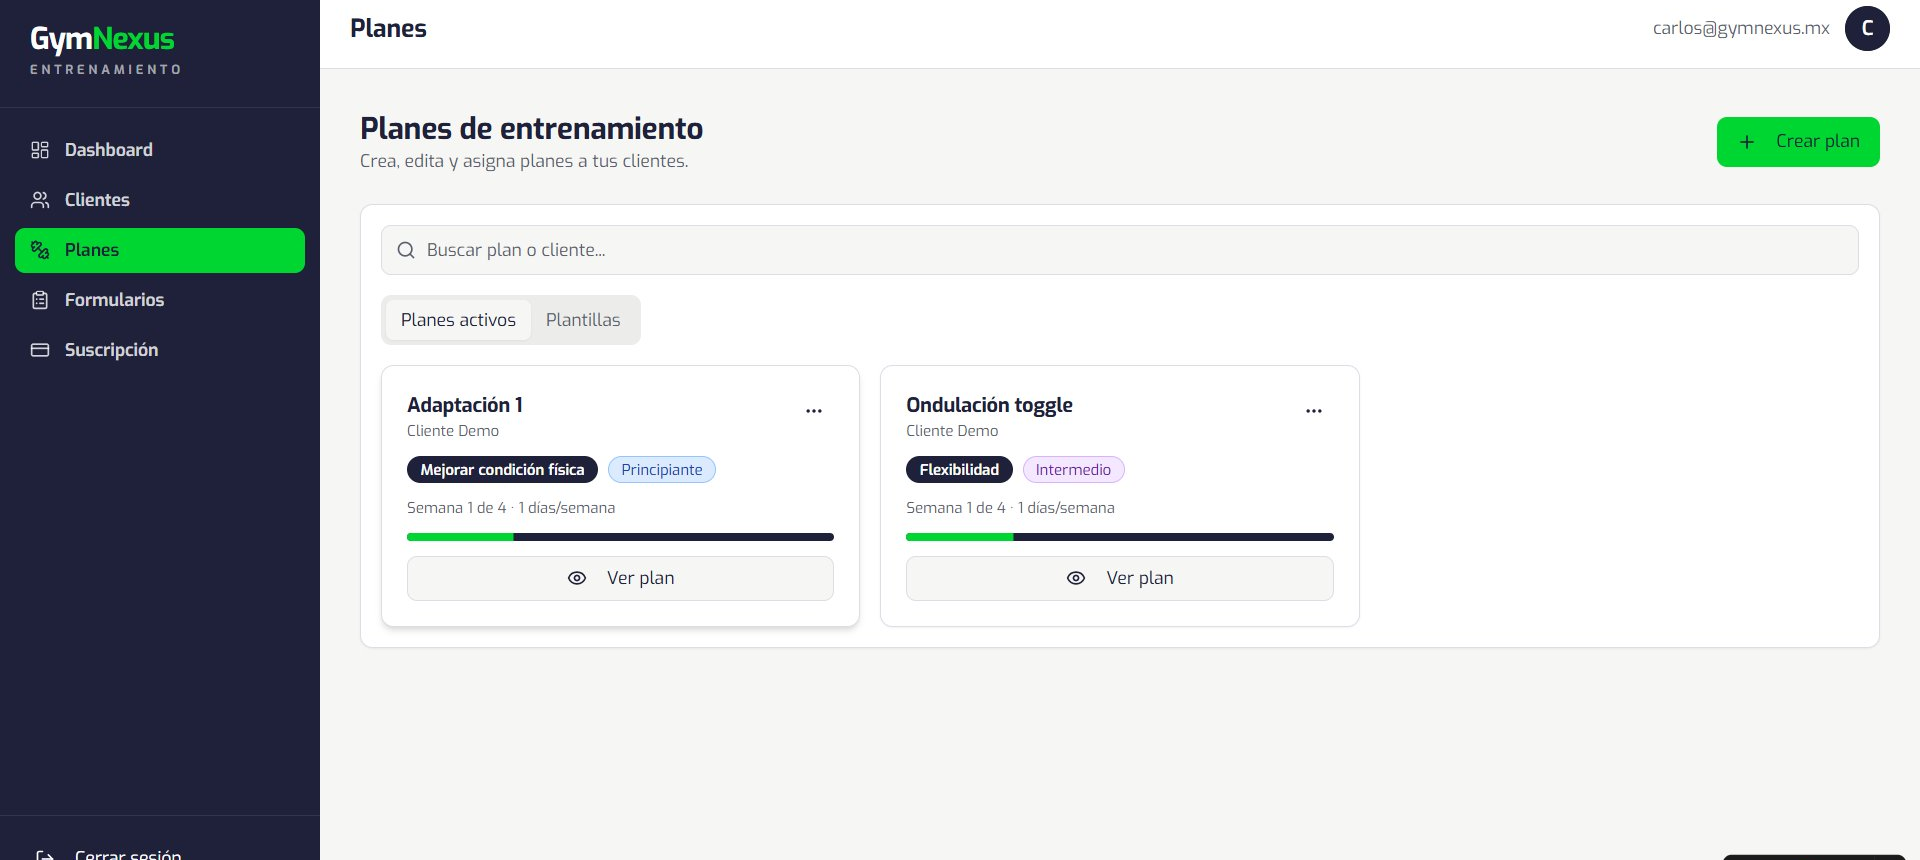Click the Suscripción card icon
Viewport: 1920px width, 860px height.
click(x=40, y=350)
